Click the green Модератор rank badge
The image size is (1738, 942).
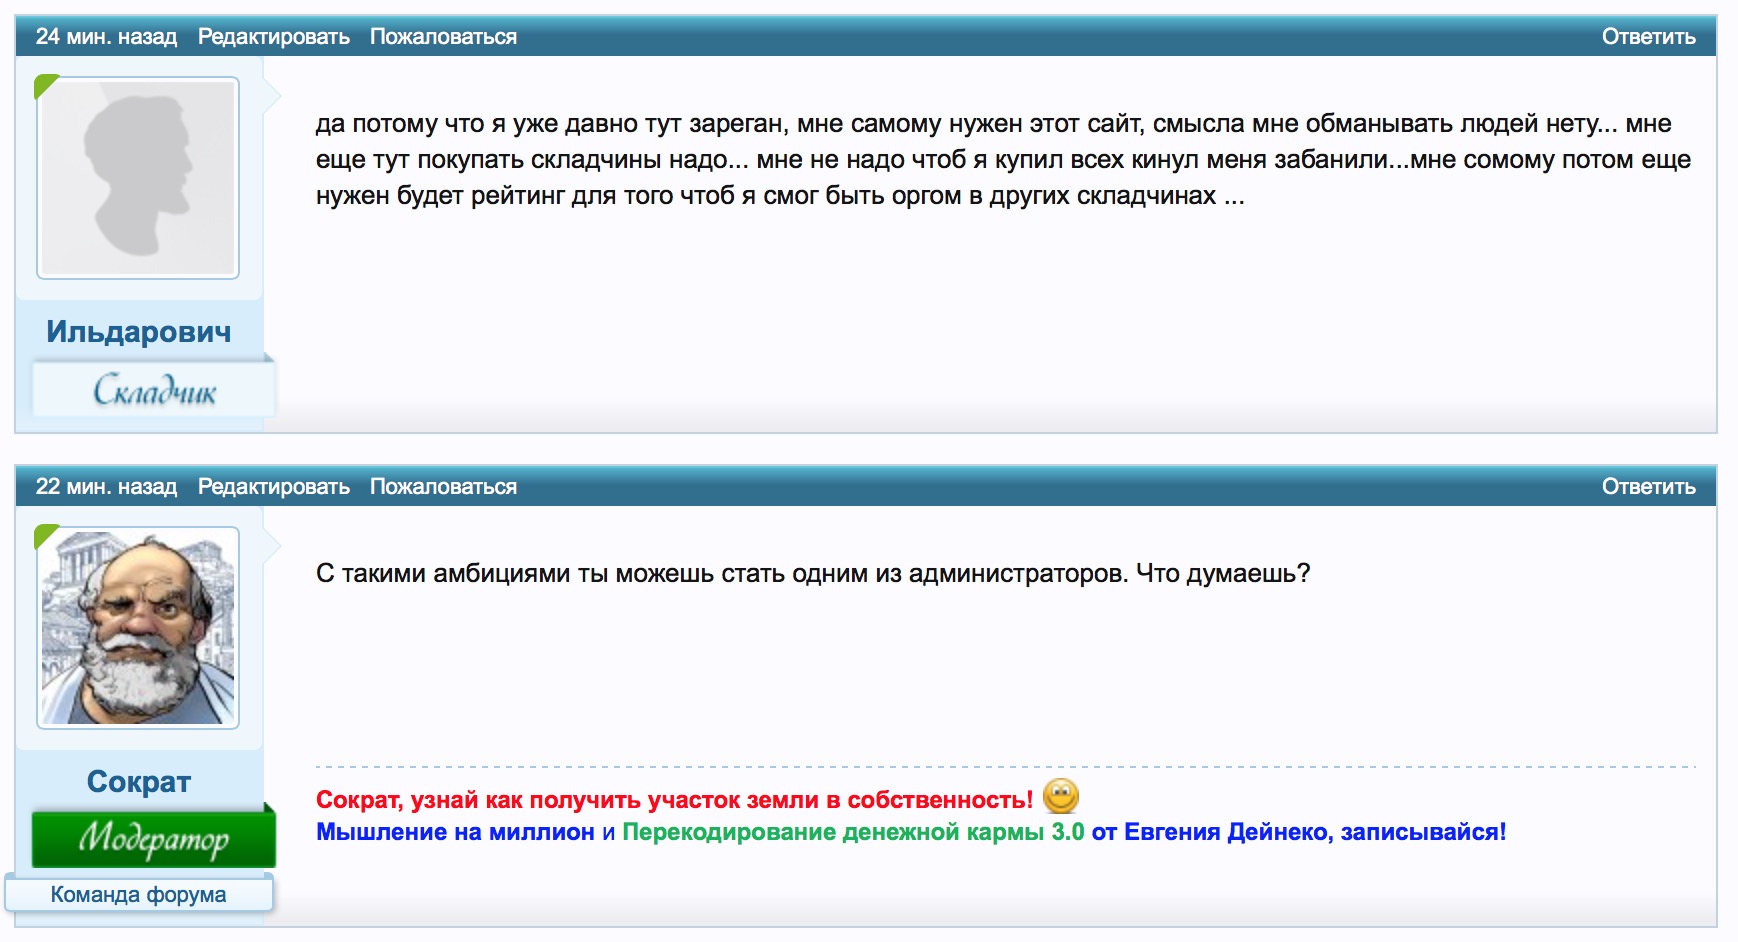pyautogui.click(x=154, y=839)
